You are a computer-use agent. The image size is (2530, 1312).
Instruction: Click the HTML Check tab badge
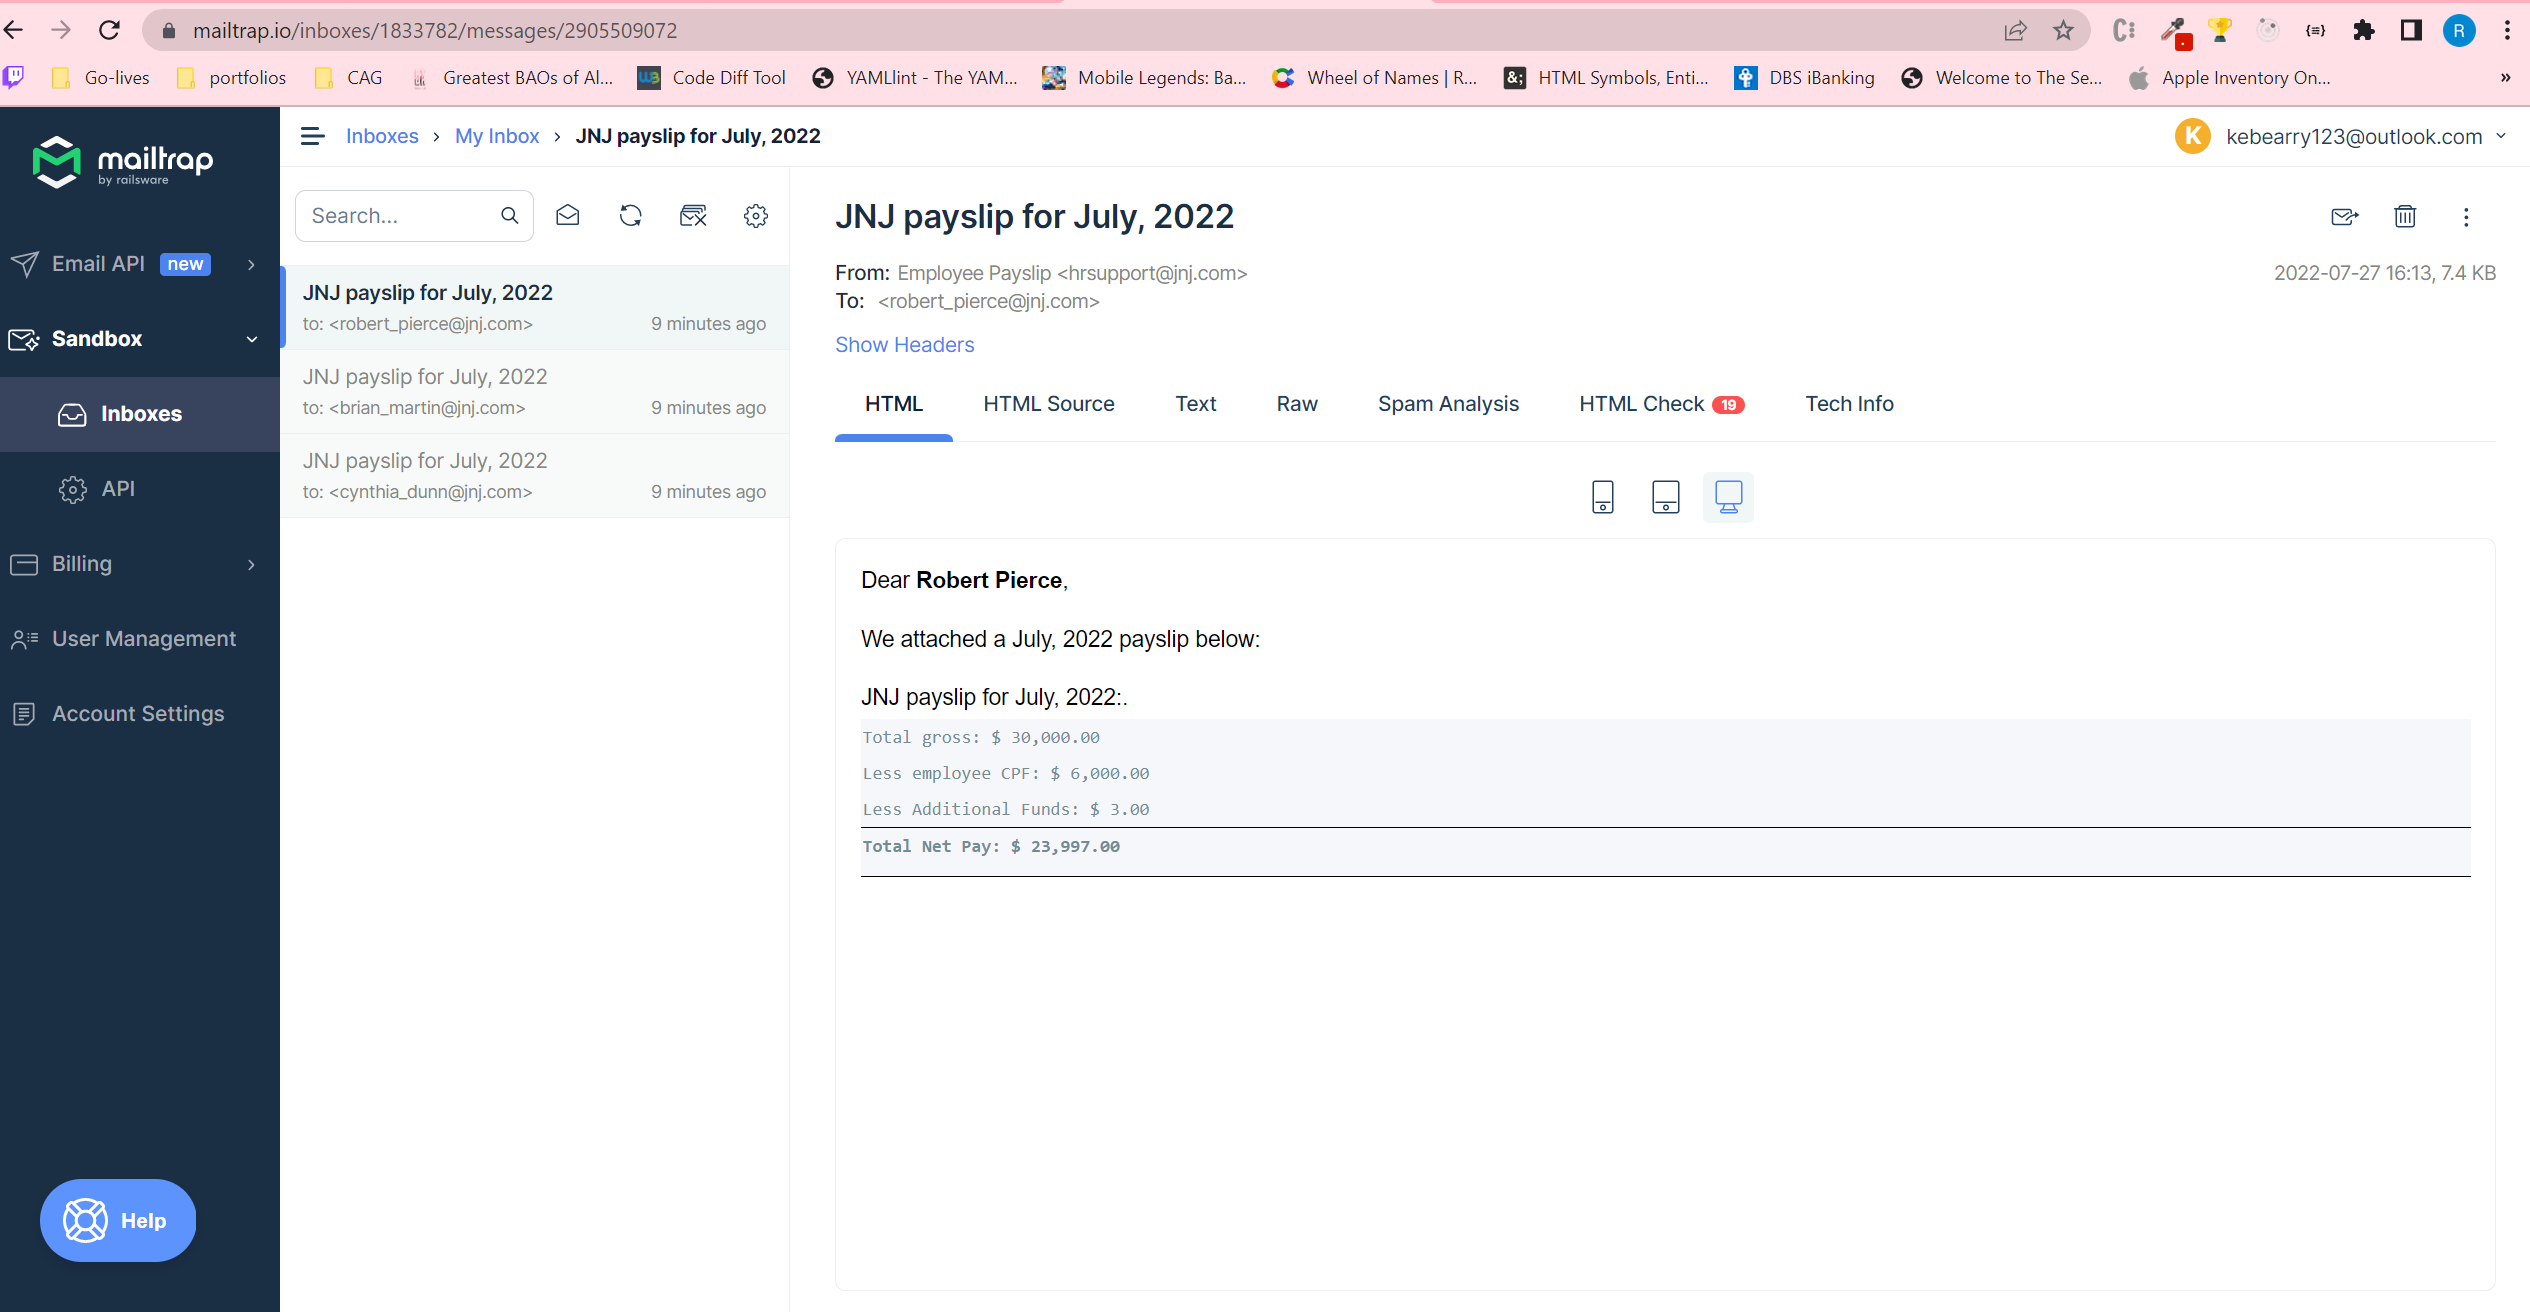[x=1728, y=403]
